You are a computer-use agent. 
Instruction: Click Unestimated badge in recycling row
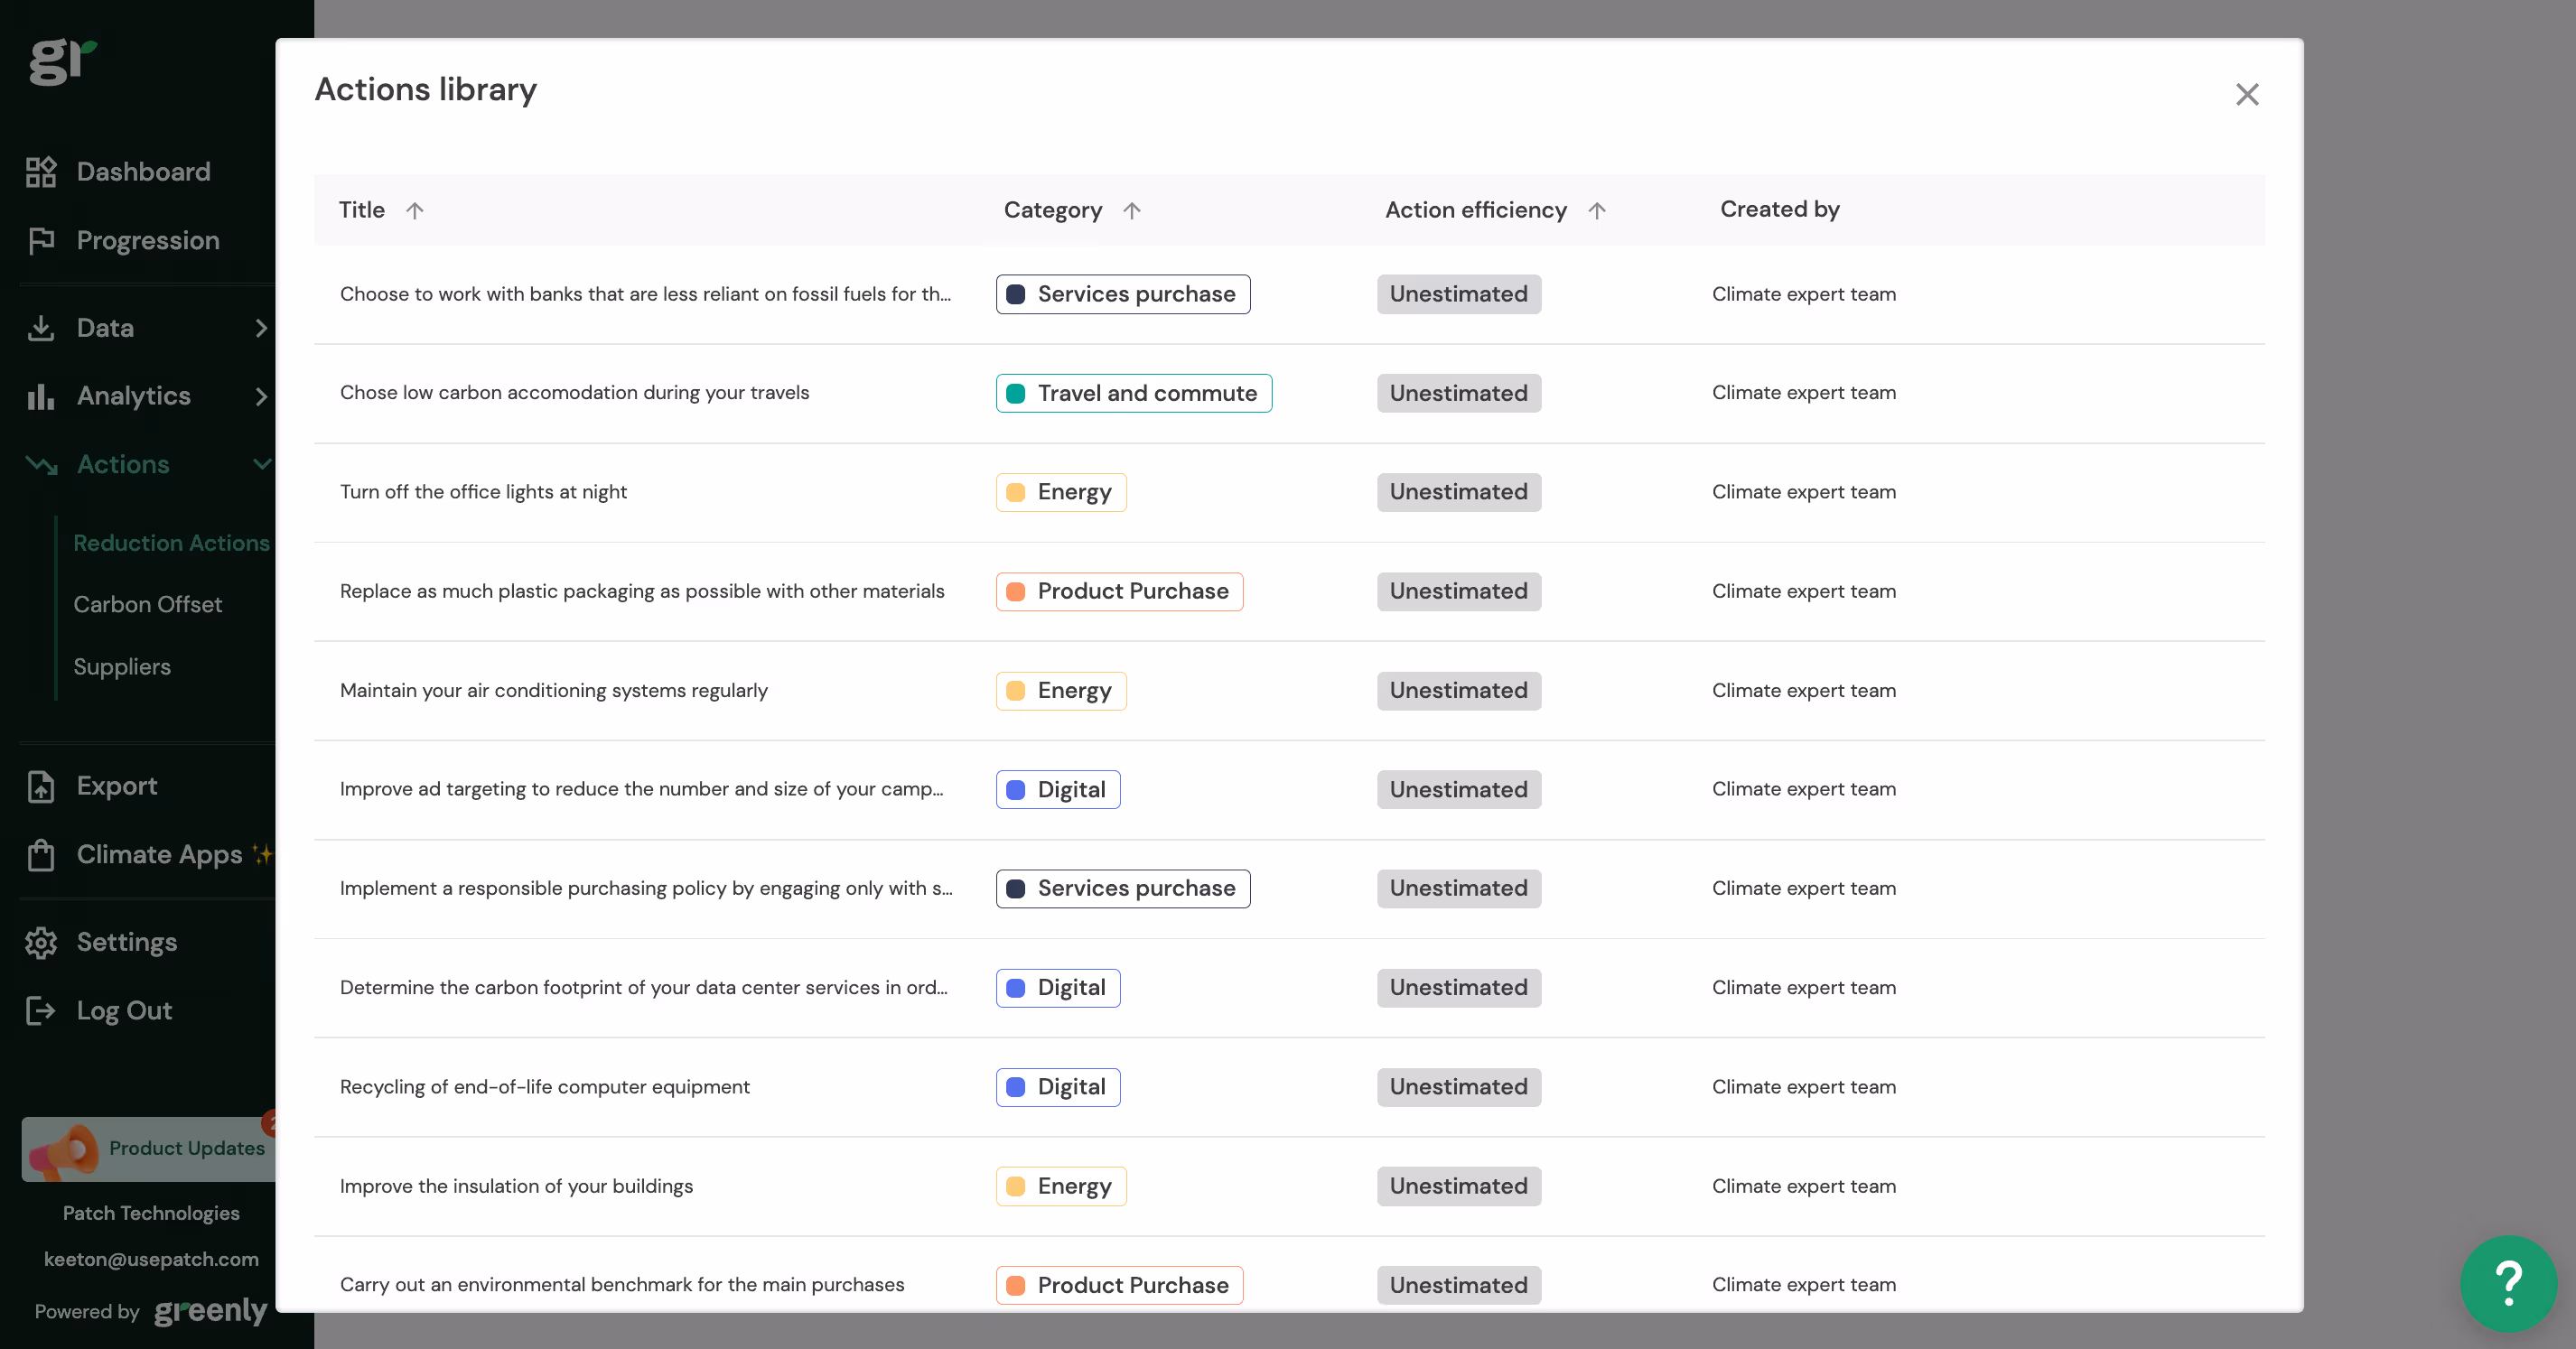(1458, 1086)
